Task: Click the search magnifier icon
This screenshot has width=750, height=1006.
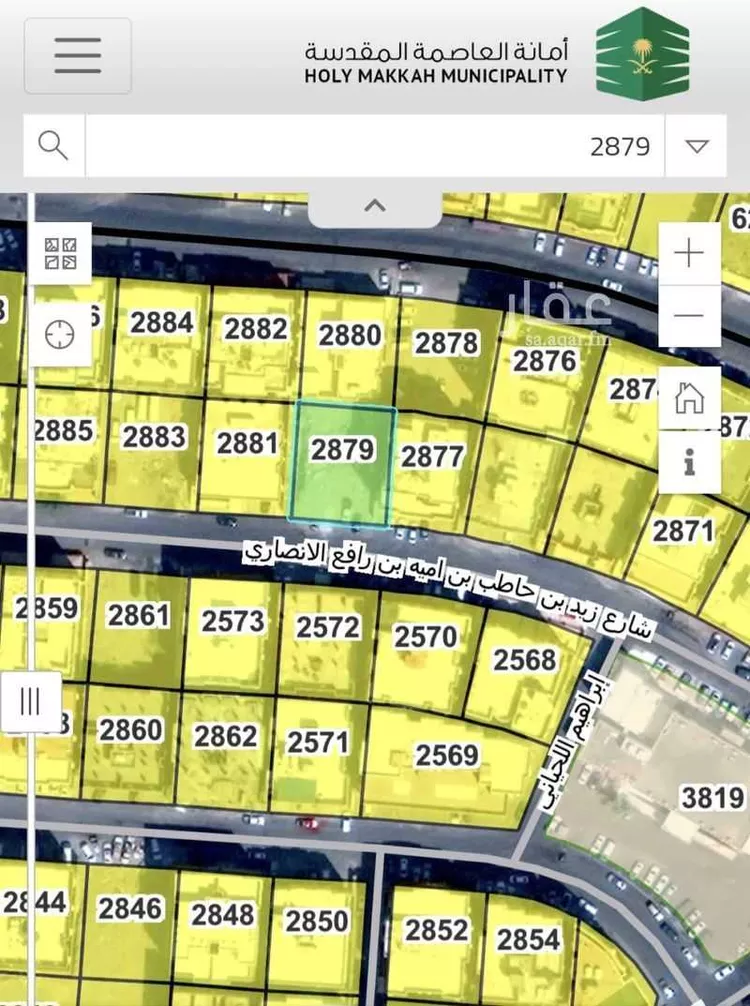Action: coord(54,146)
